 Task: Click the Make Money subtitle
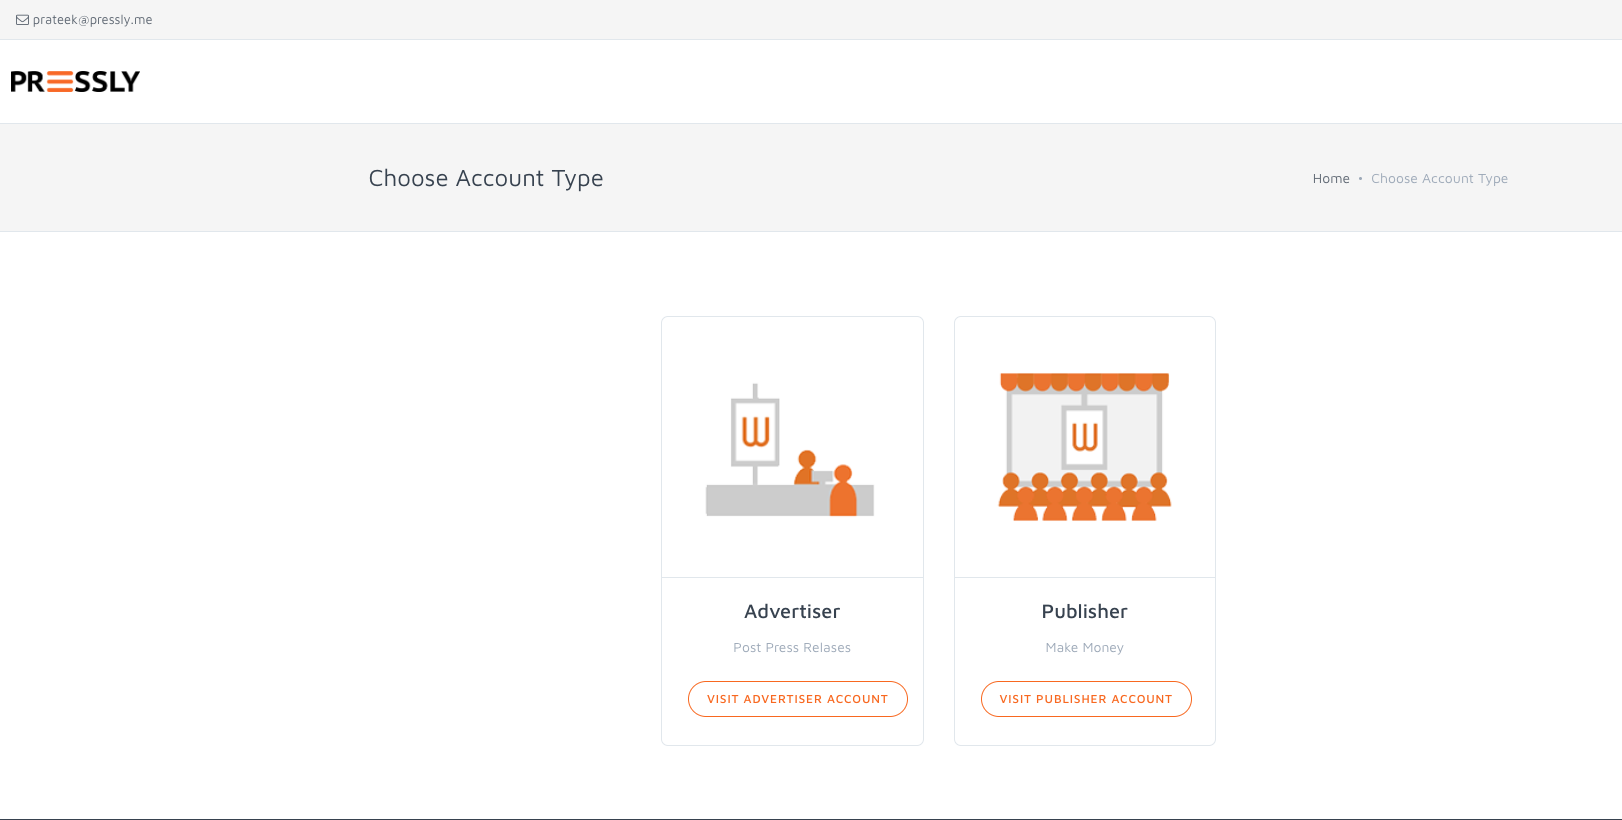[x=1084, y=648]
